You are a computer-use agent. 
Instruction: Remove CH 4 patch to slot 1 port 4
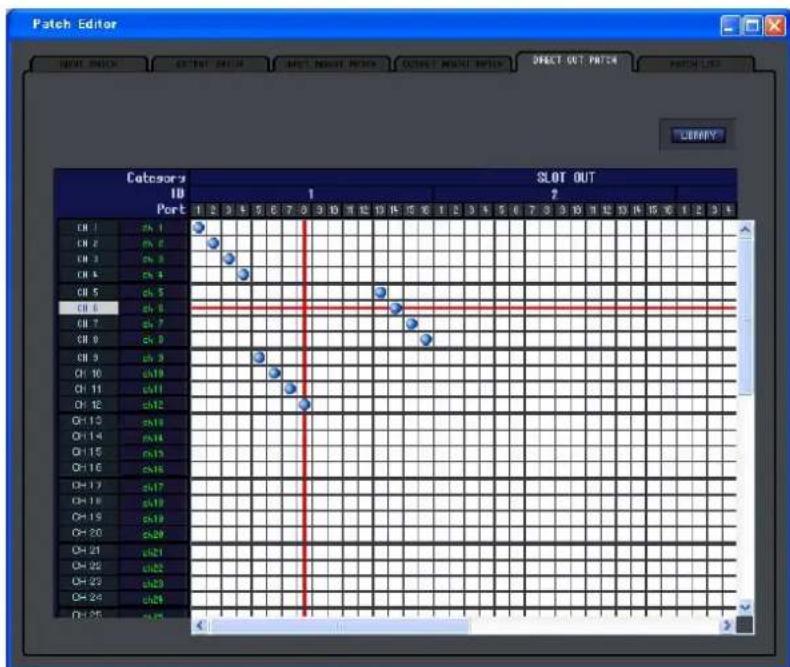point(244,274)
